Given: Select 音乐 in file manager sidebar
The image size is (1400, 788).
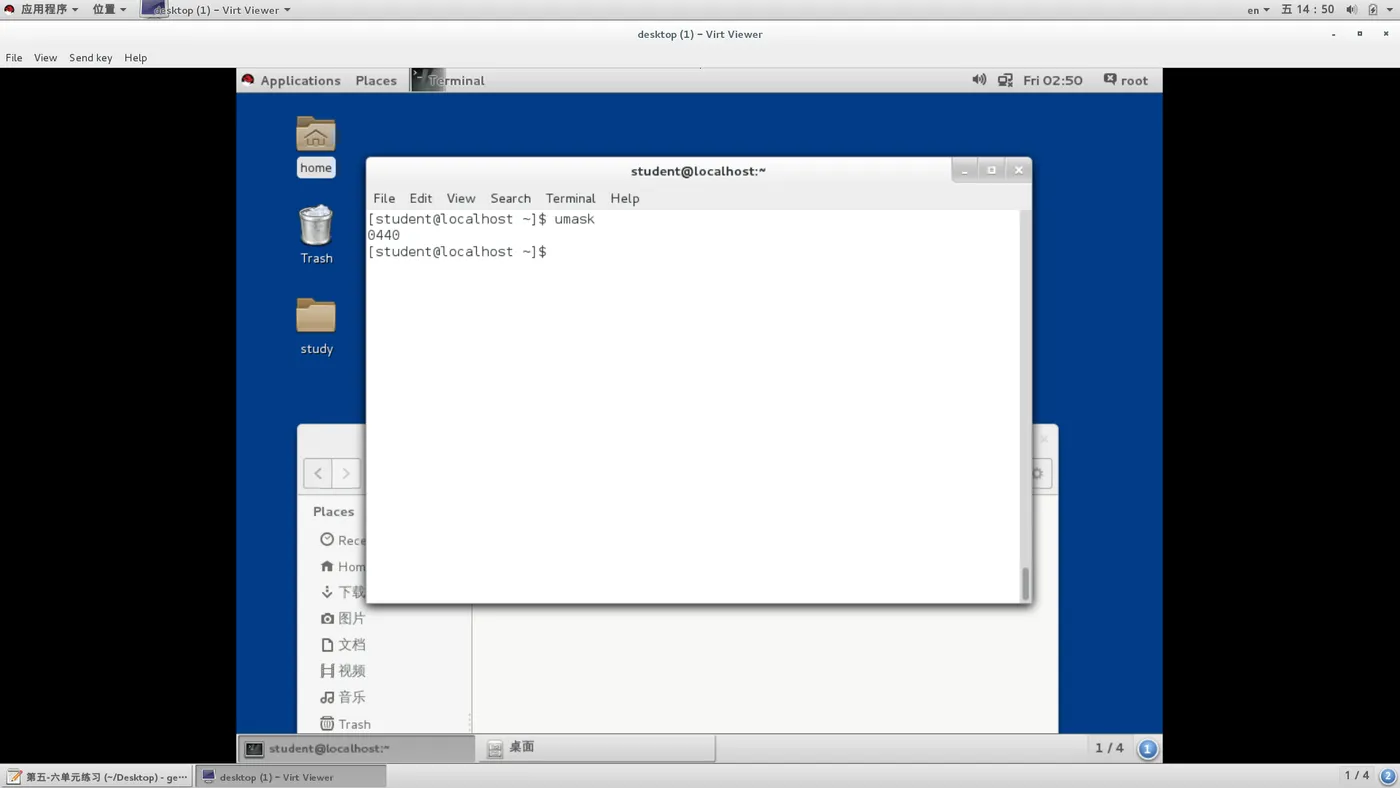Looking at the screenshot, I should (343, 697).
